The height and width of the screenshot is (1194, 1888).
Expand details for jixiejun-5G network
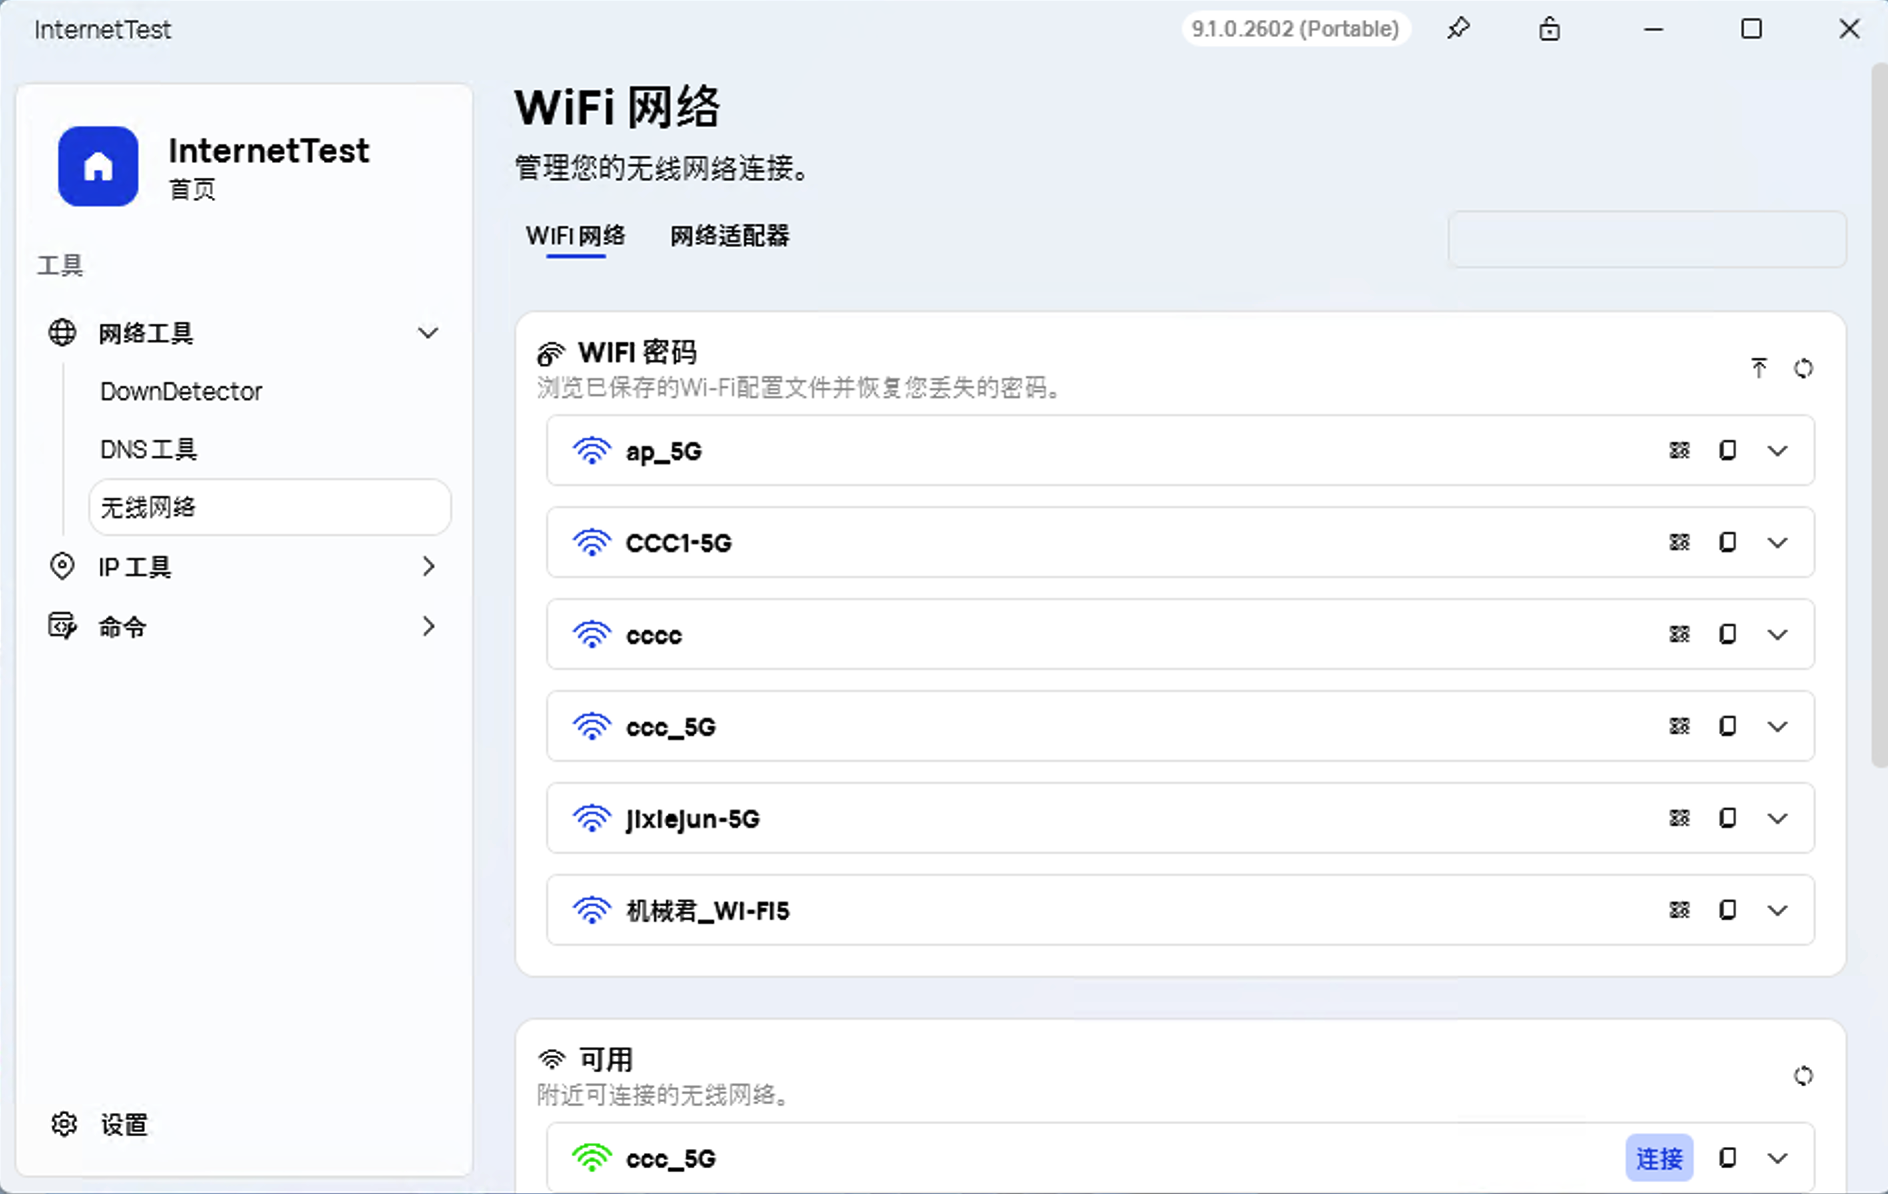click(x=1779, y=818)
